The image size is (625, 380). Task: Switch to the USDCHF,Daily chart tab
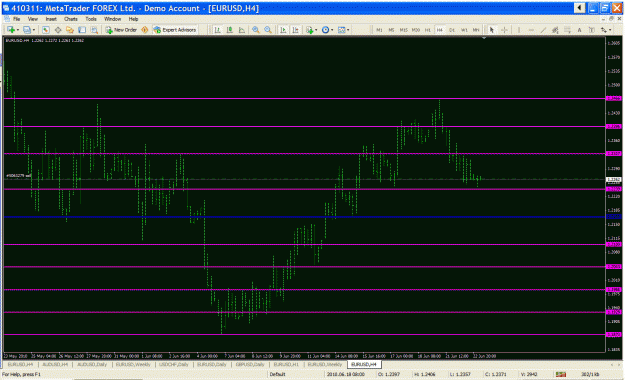[174, 364]
